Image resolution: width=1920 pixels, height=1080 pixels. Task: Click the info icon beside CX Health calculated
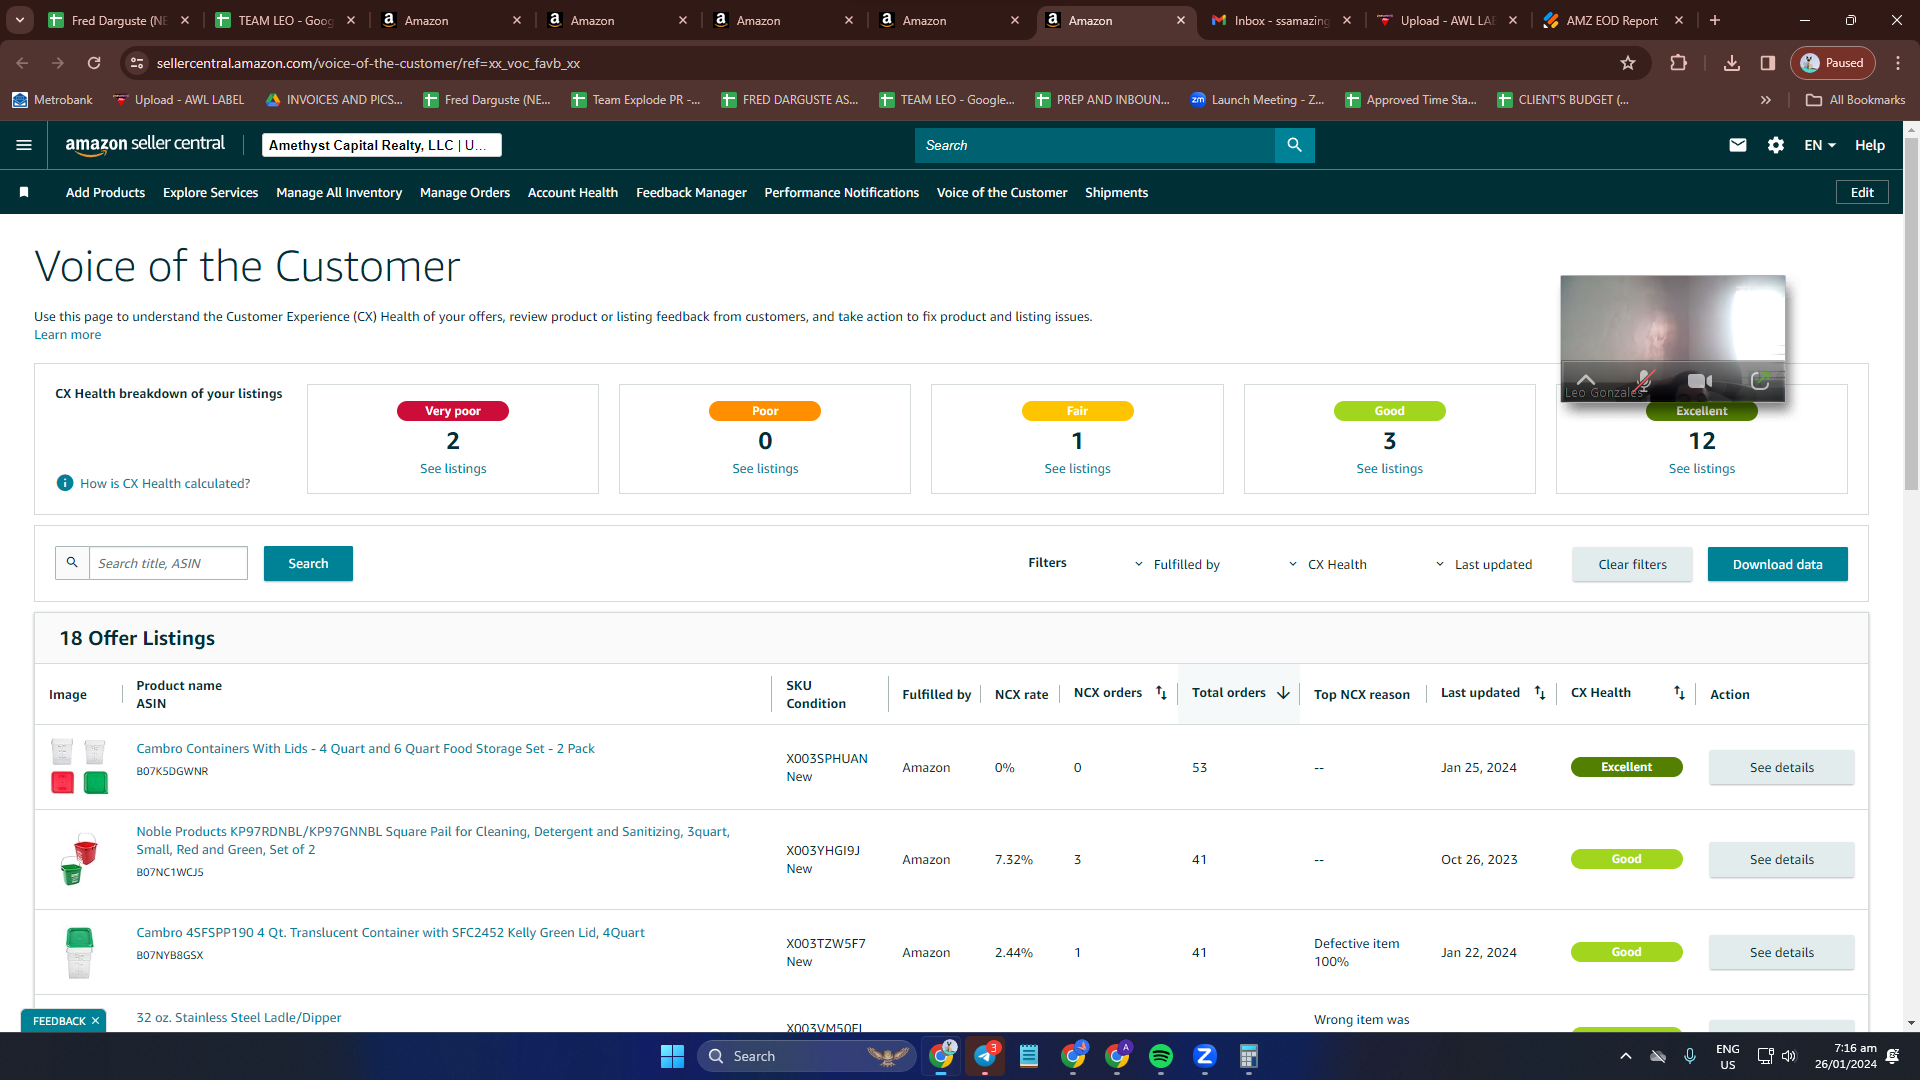(x=65, y=483)
